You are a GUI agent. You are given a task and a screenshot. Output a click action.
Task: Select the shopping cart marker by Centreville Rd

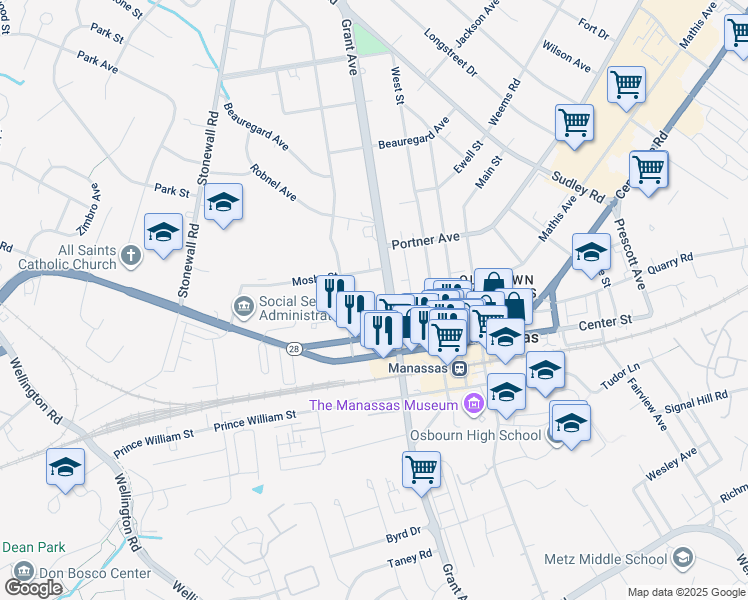(x=648, y=172)
